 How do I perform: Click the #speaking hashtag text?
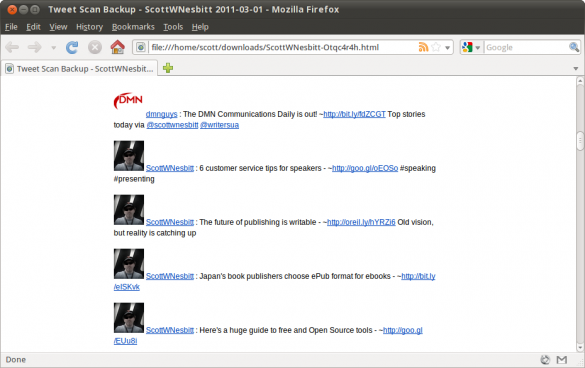click(418, 168)
